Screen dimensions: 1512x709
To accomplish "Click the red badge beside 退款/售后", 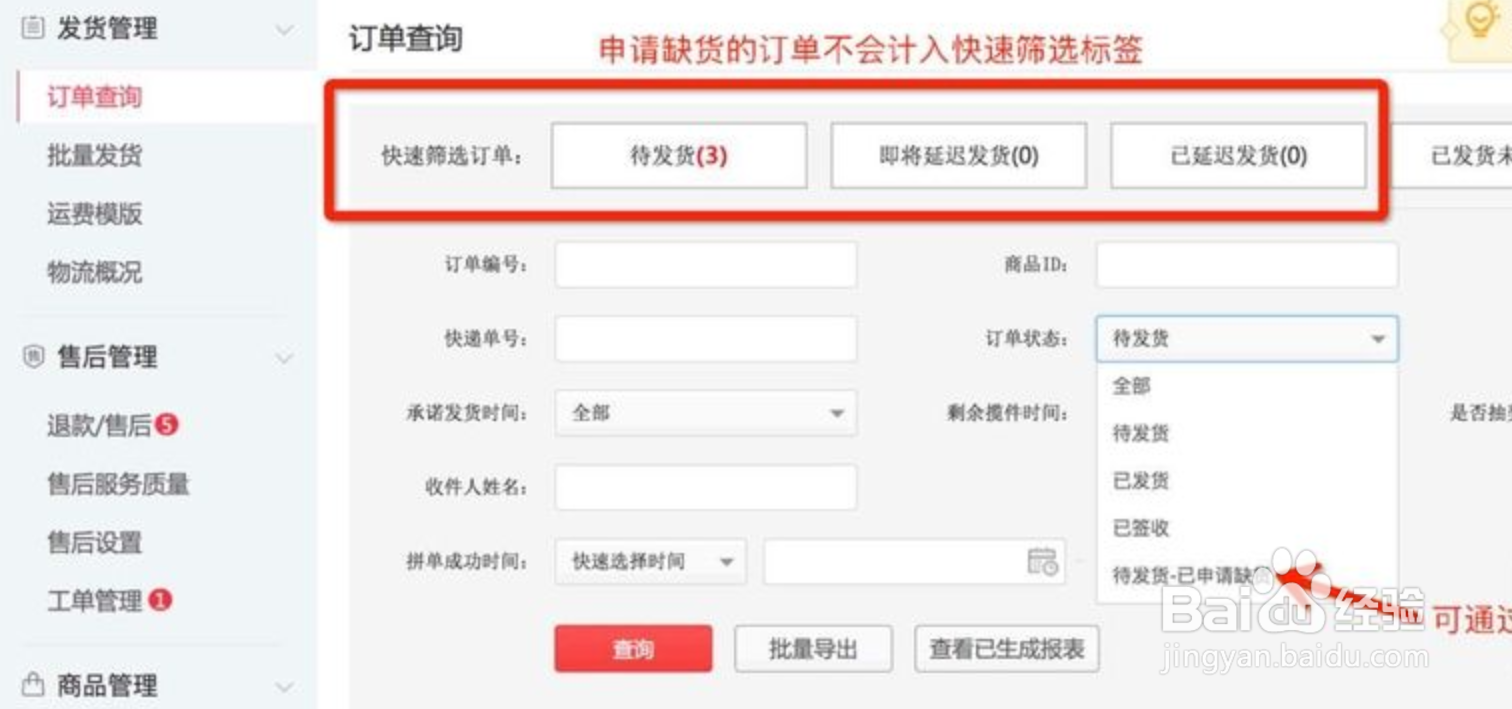I will (167, 425).
